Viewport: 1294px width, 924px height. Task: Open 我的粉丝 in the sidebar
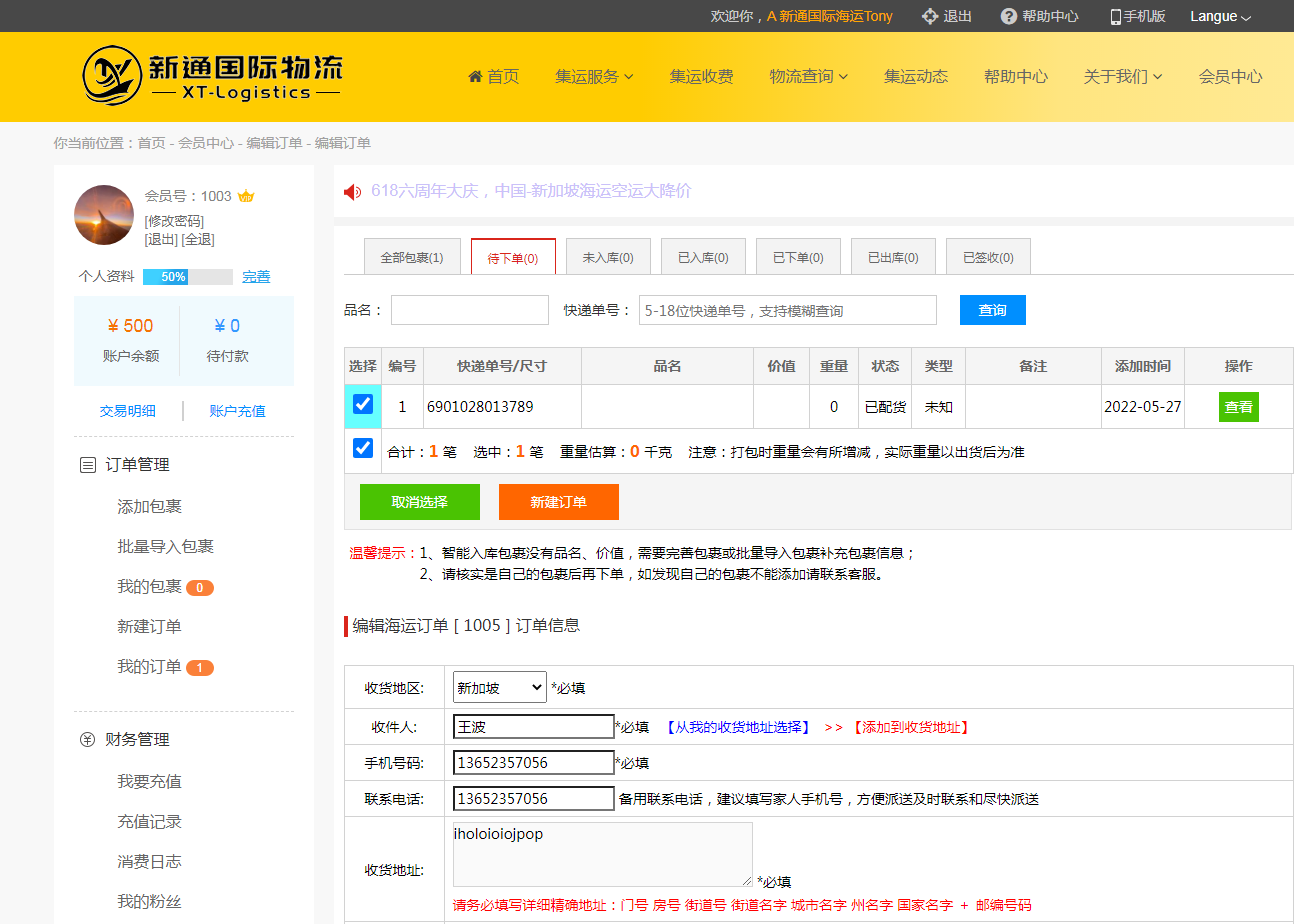150,902
